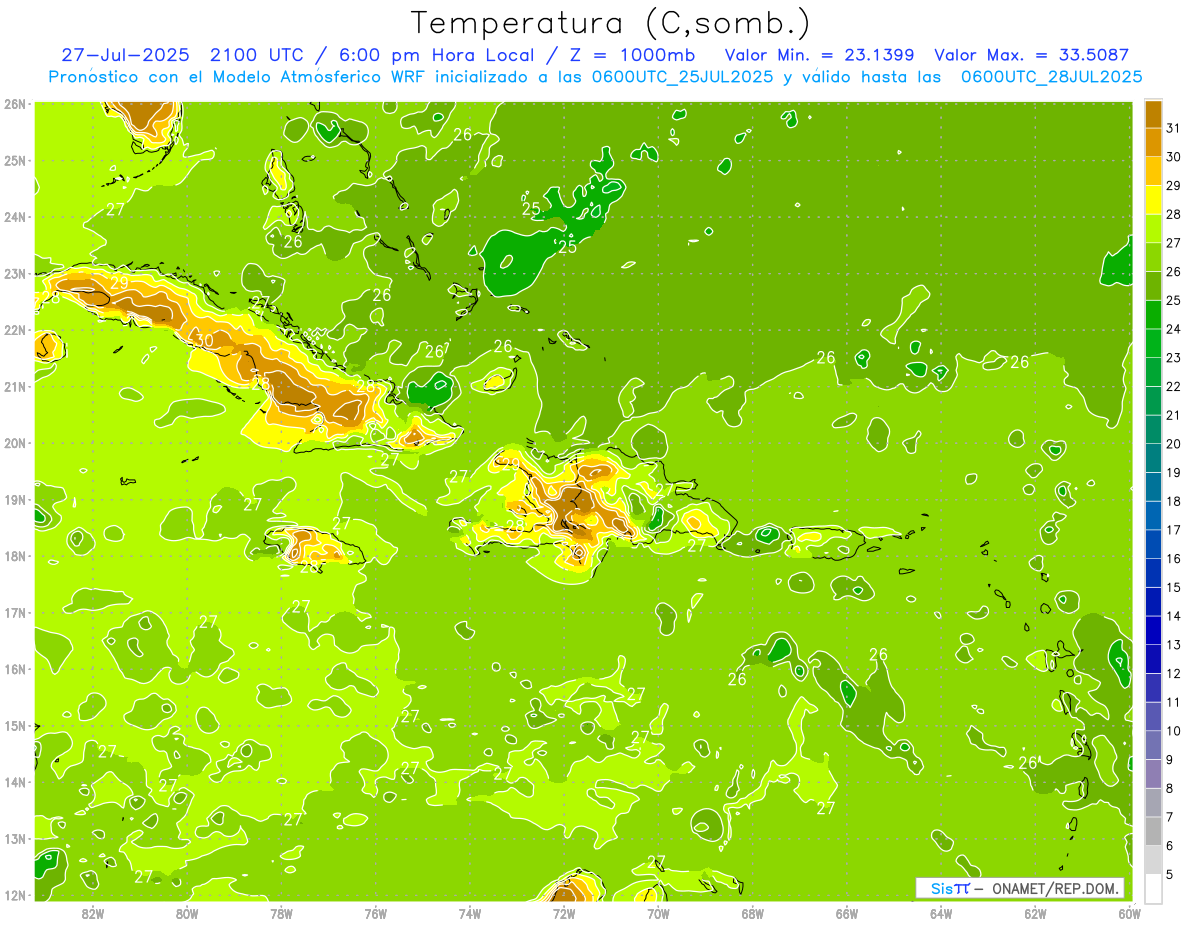Click the dark blue legend swatch between 13 and 14
The image size is (1200, 927).
(1154, 631)
